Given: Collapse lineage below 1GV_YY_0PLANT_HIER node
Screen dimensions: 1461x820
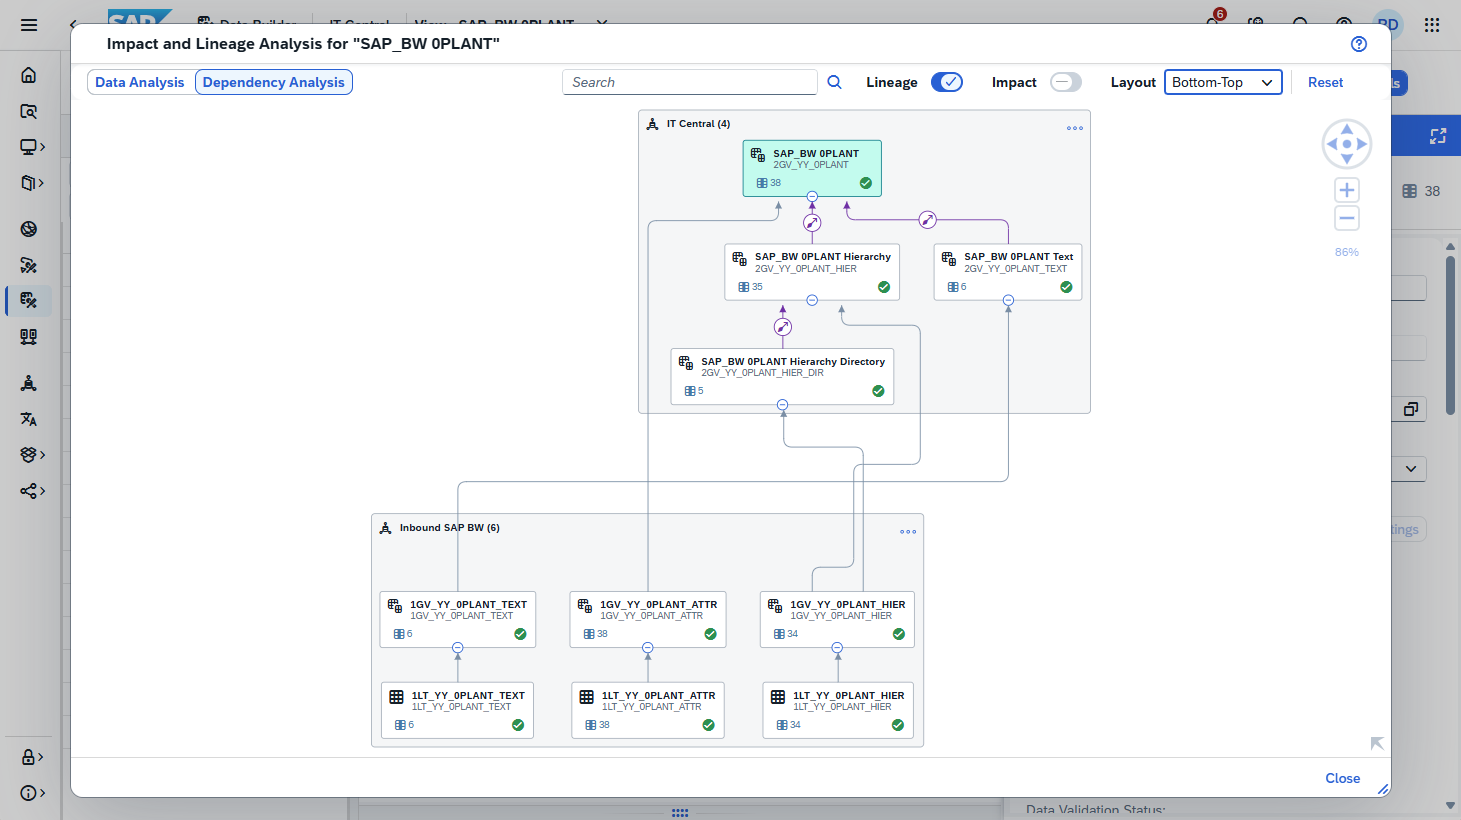Looking at the screenshot, I should click(x=838, y=648).
